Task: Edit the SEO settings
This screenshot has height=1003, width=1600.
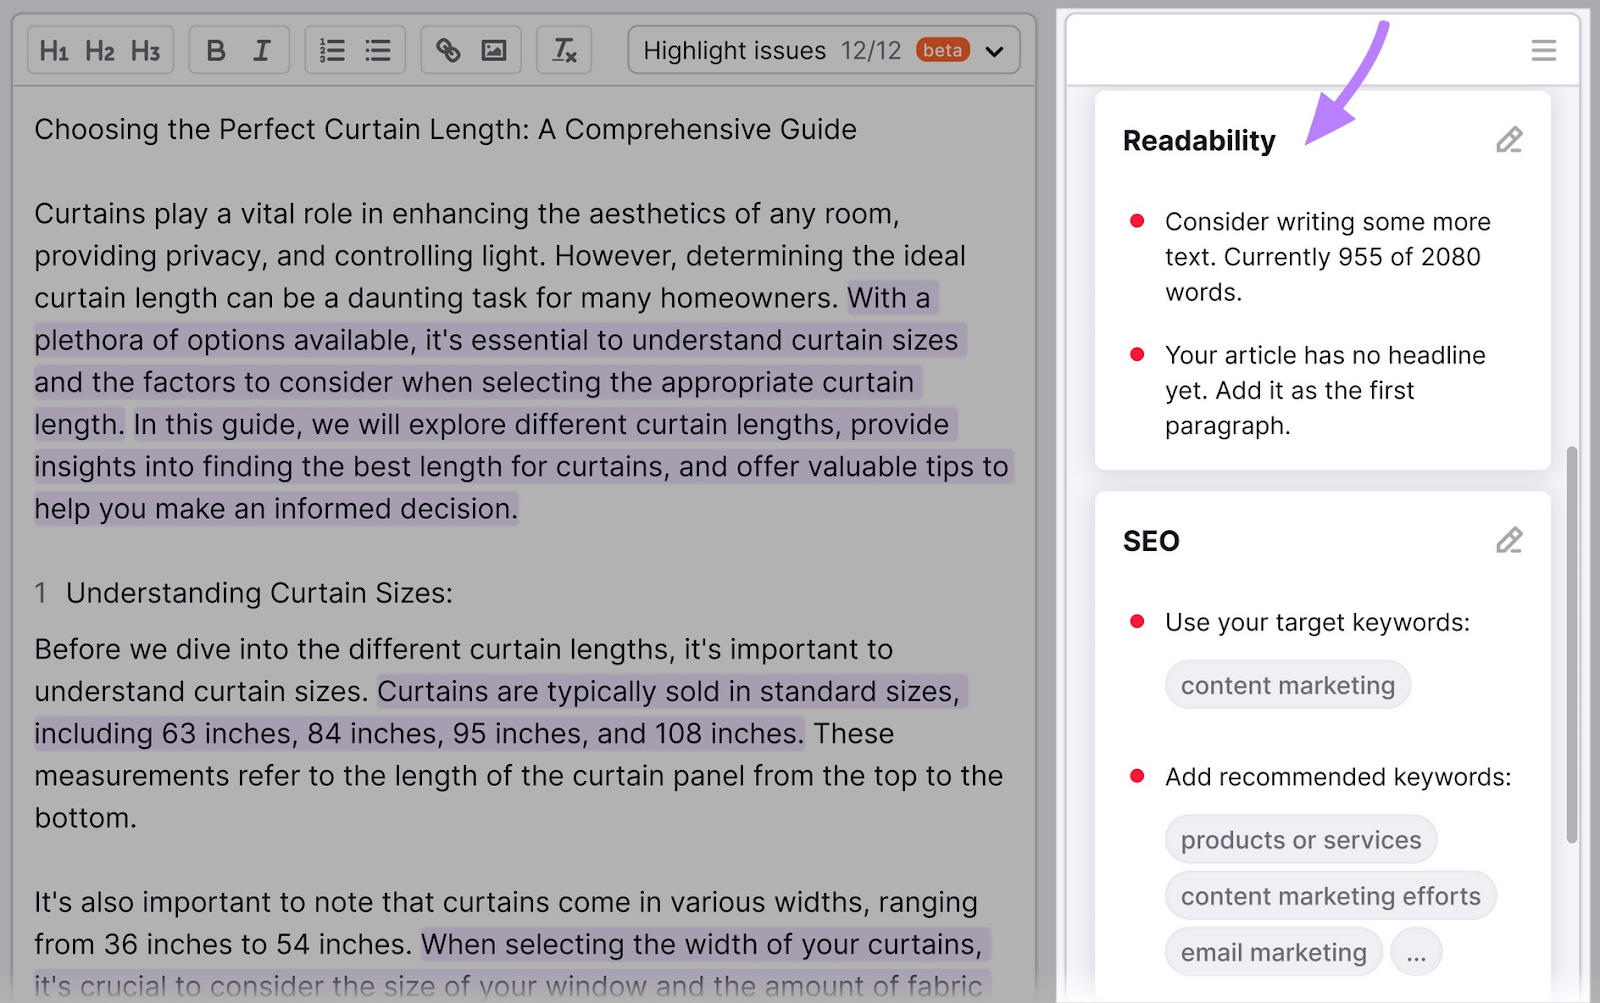Action: click(1509, 541)
